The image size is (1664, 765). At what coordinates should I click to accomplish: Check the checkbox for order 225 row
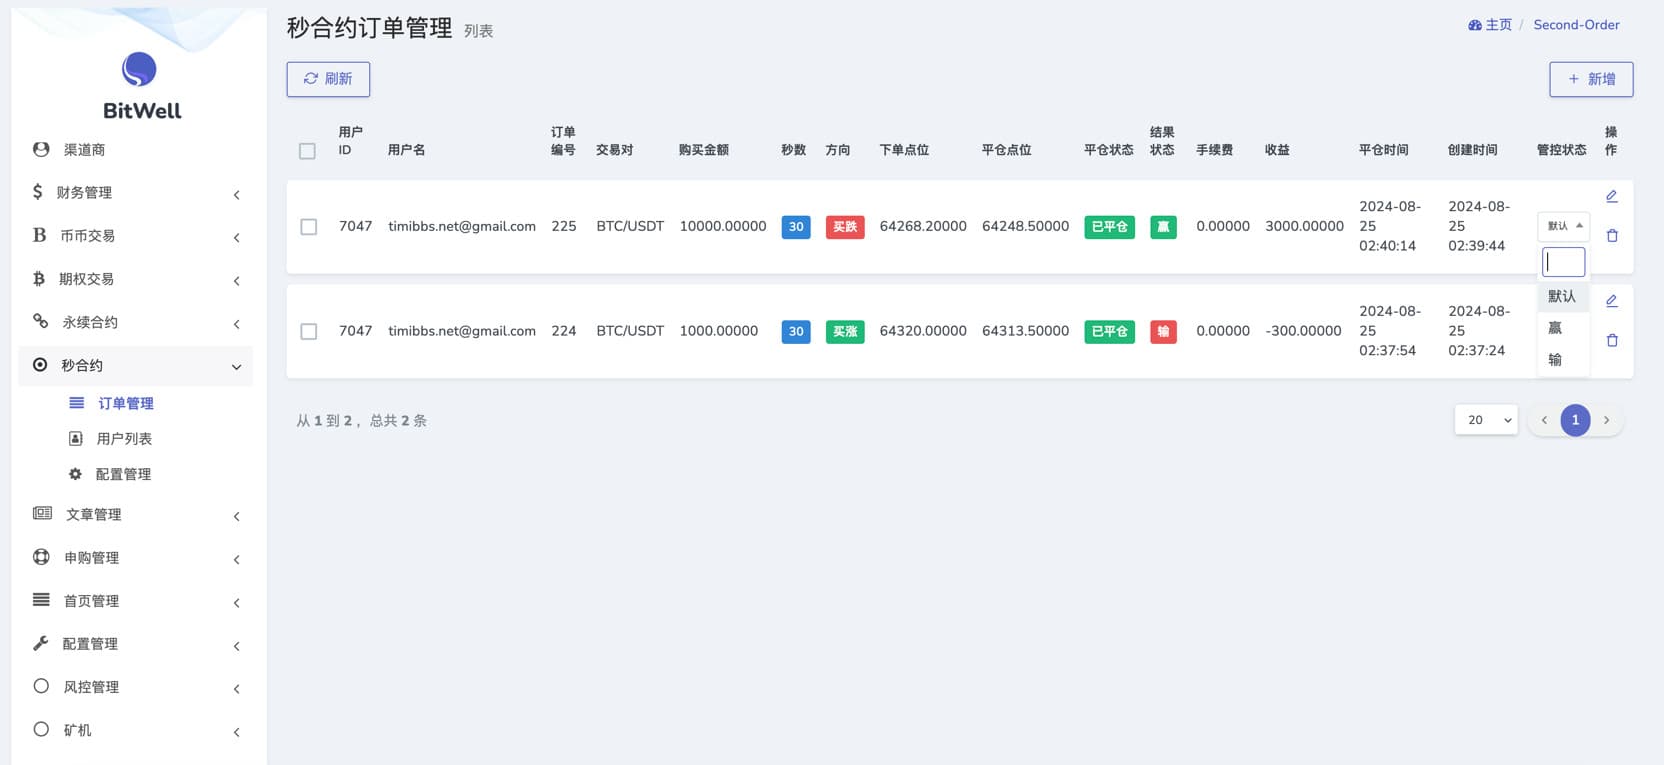click(x=309, y=227)
